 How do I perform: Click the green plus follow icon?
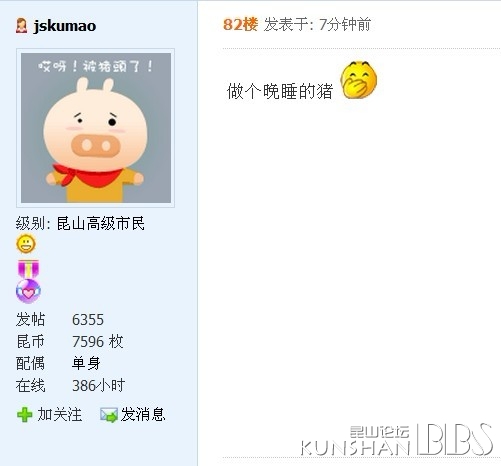tap(25, 415)
